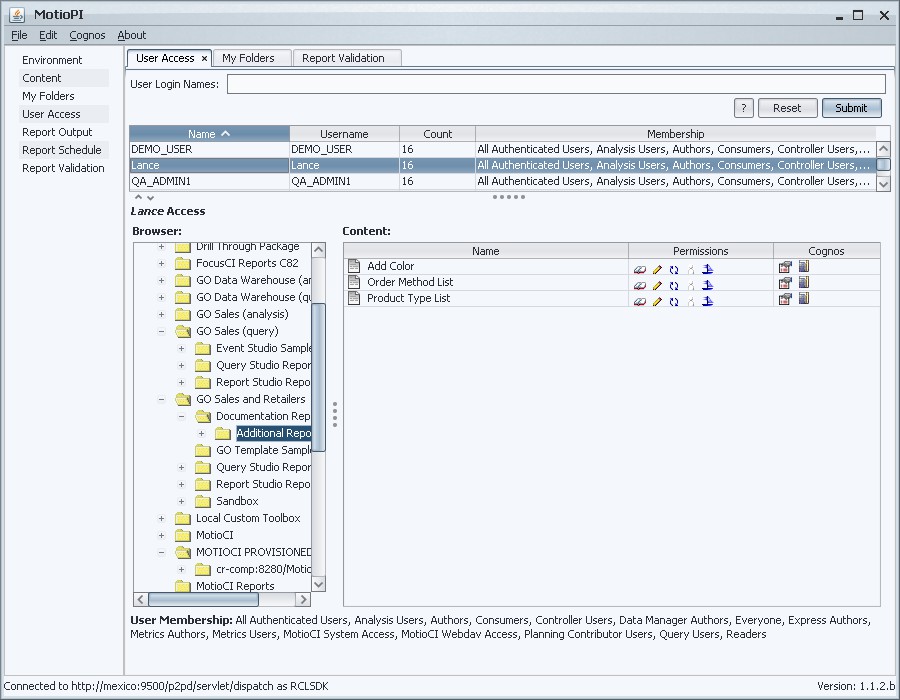The width and height of the screenshot is (900, 700).
Task: Click the greyed set-policy icon for Add Color
Action: point(691,269)
